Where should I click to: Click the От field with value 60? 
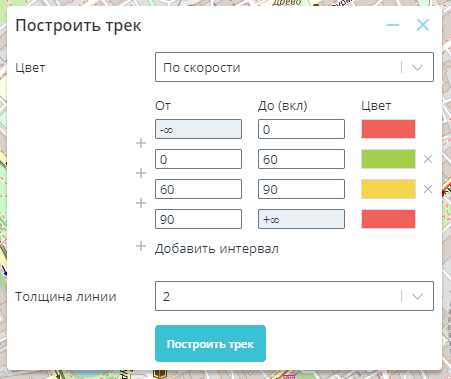tap(198, 189)
